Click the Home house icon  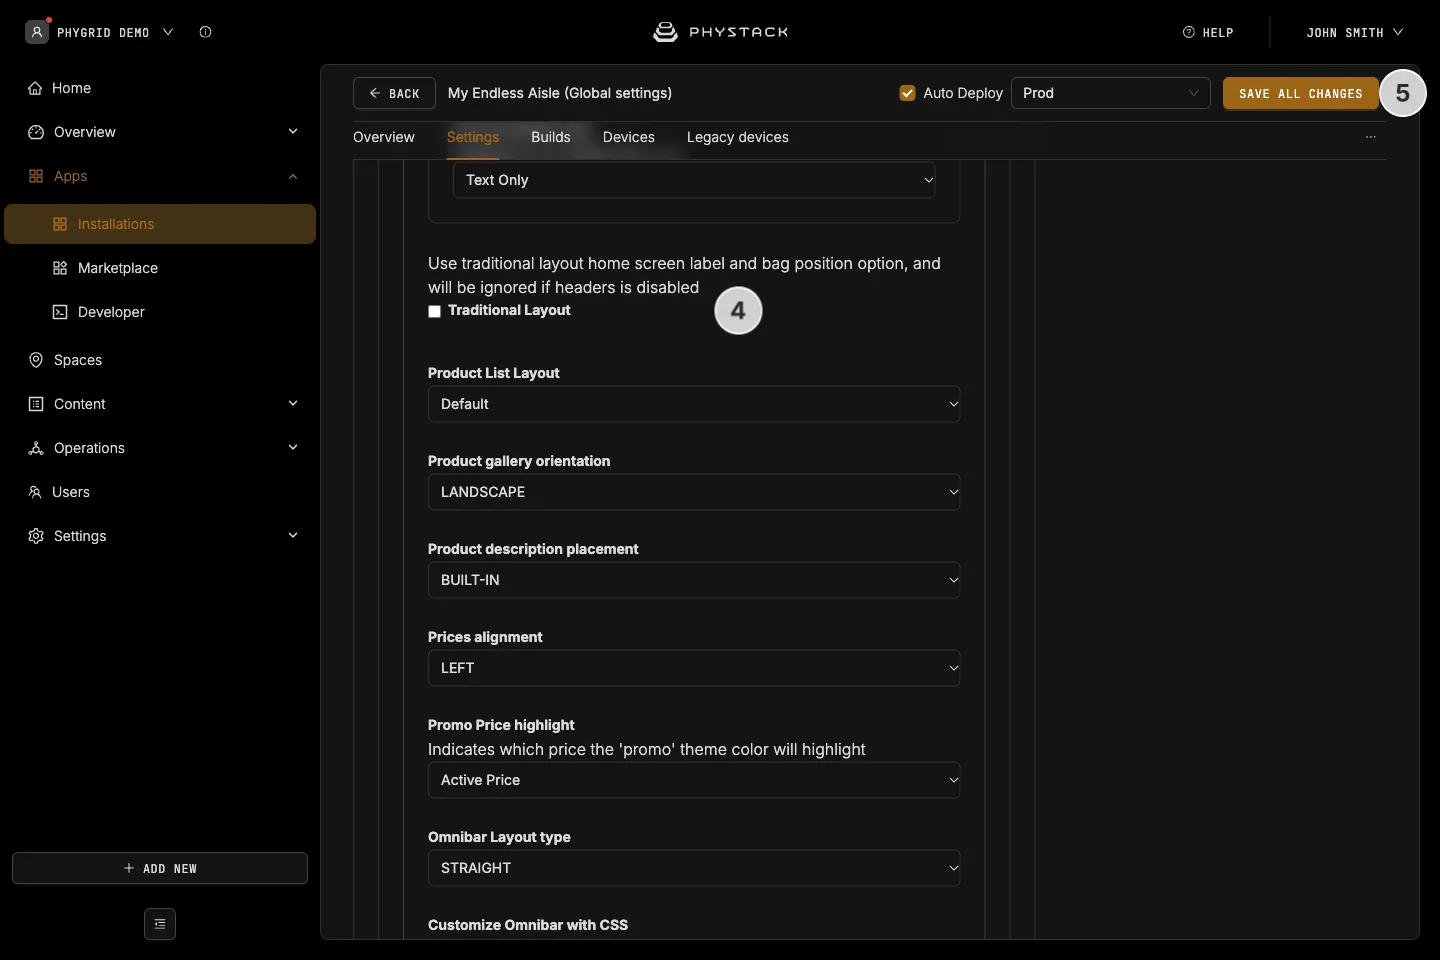pos(35,88)
